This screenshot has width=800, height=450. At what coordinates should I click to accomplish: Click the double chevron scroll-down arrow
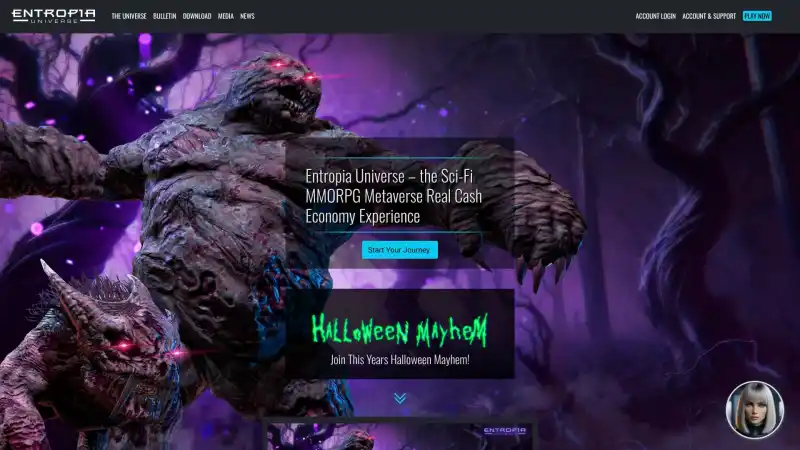pyautogui.click(x=400, y=398)
